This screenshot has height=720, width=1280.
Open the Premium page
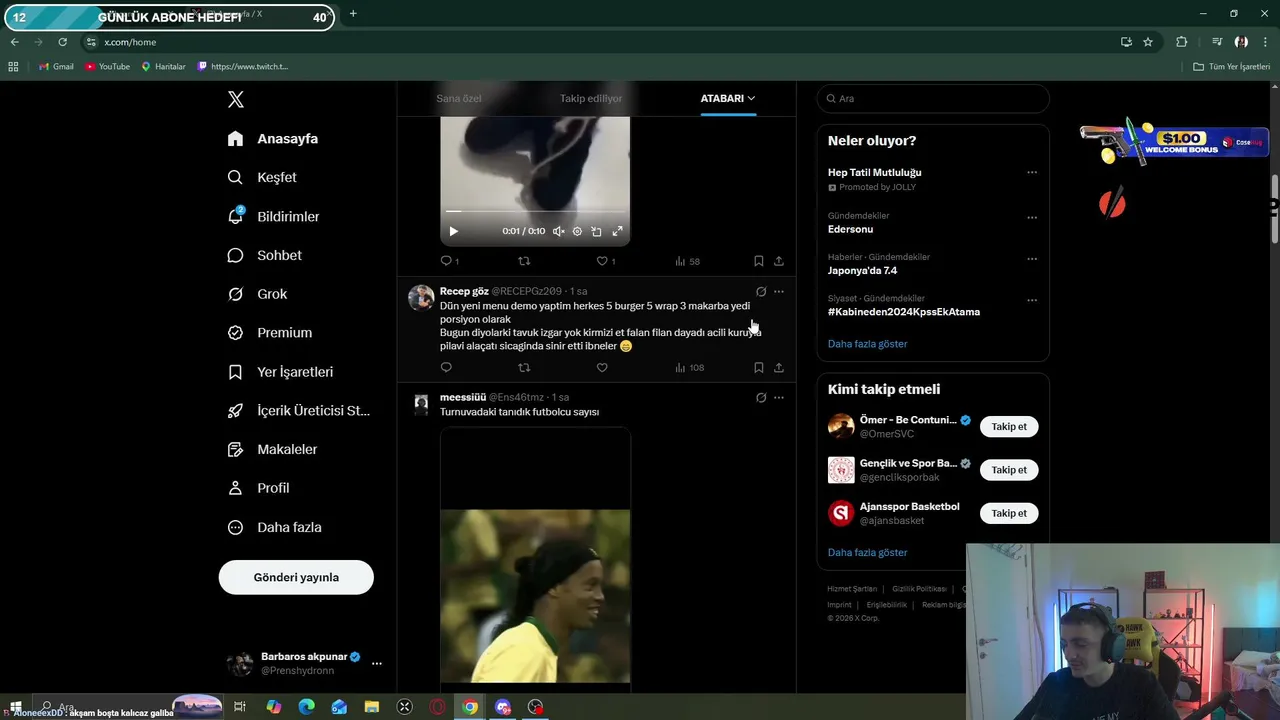coord(270,333)
